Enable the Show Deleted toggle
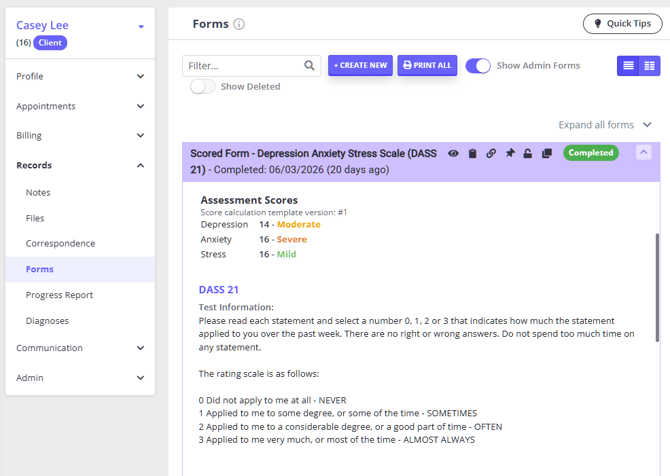This screenshot has width=670, height=476. point(203,87)
